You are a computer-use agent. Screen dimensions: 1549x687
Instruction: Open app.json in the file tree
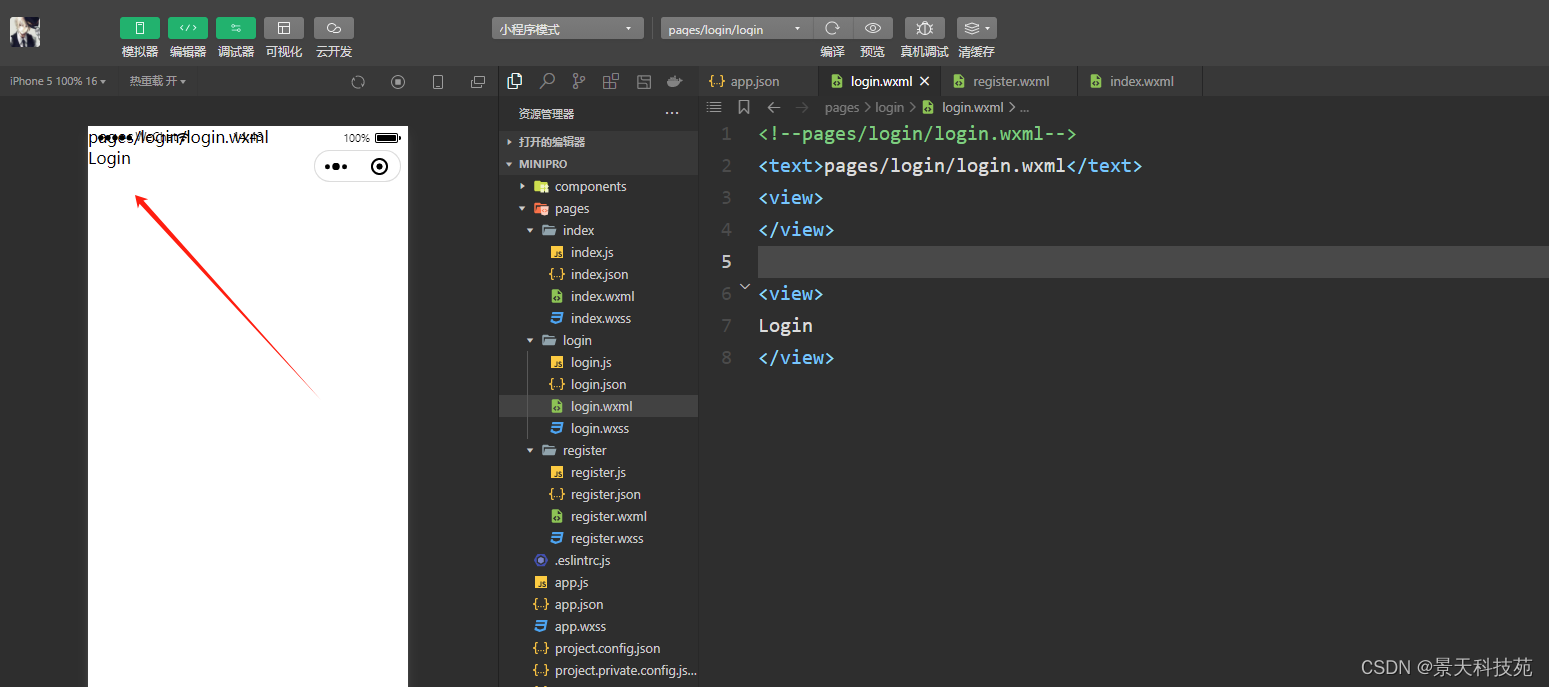(598, 604)
